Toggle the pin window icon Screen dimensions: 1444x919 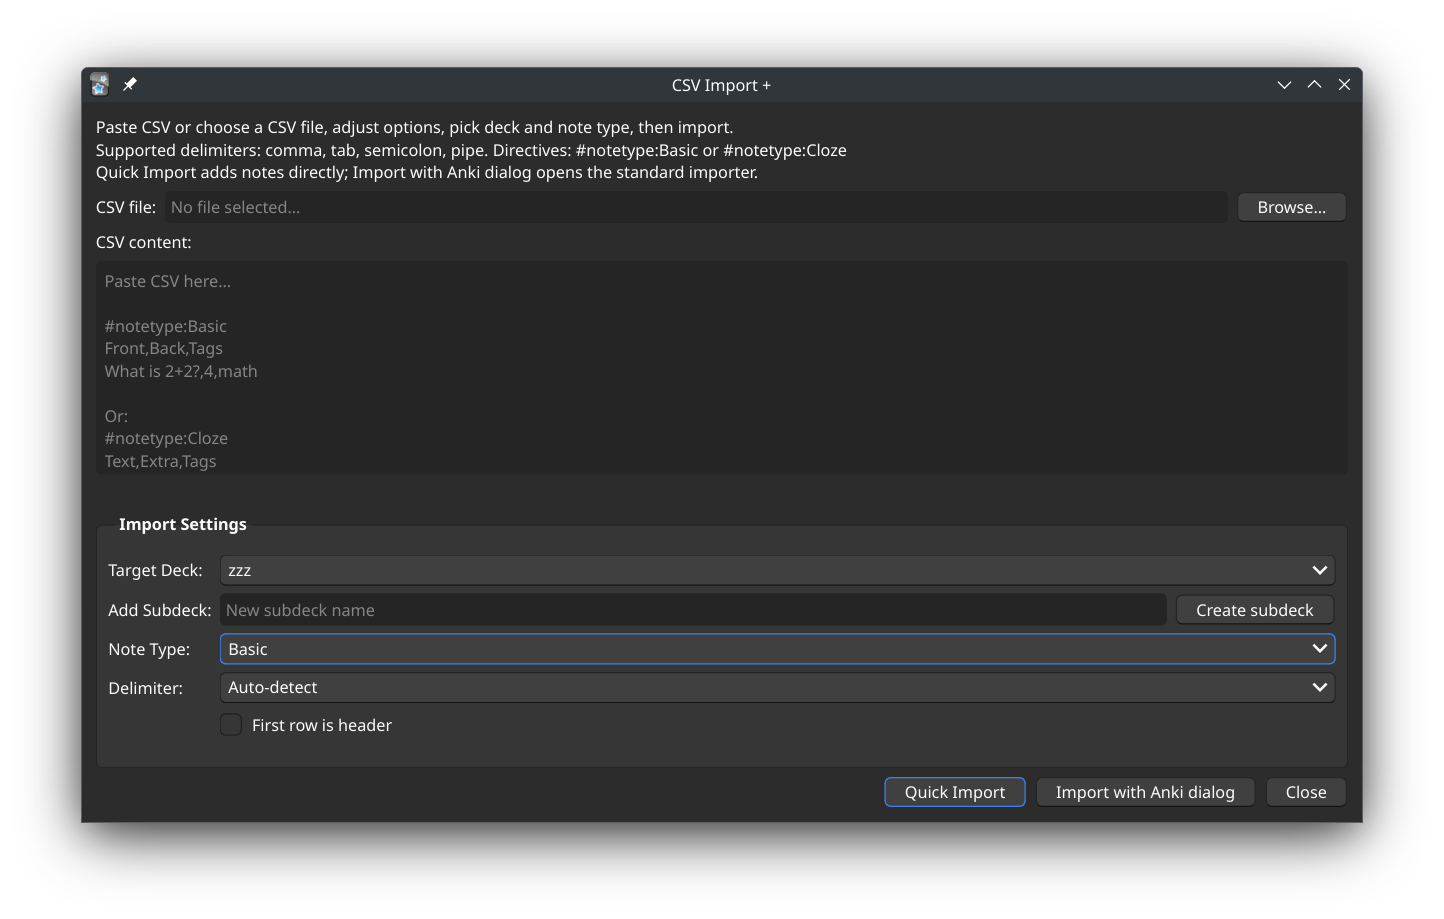[130, 85]
